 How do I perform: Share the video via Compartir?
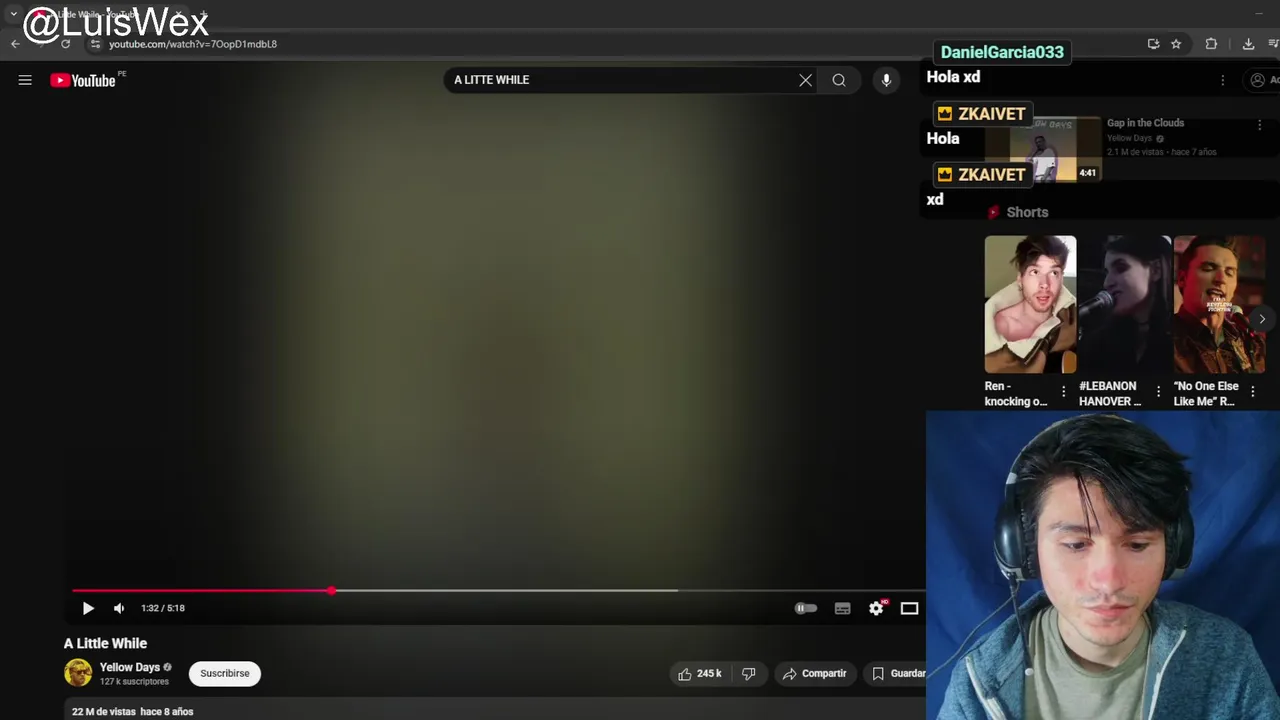tap(814, 674)
